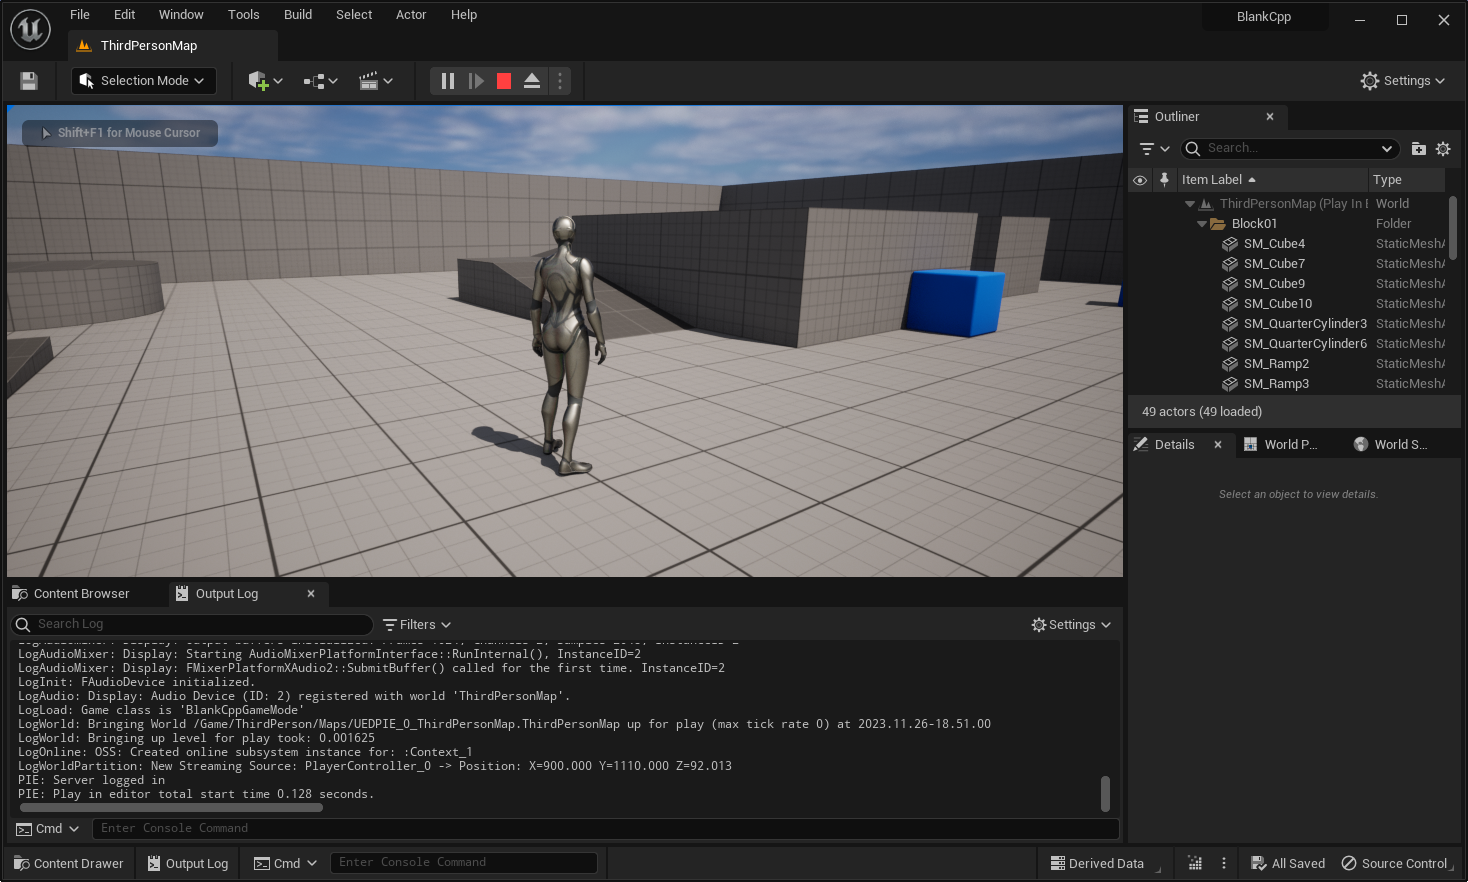This screenshot has height=882, width=1468.
Task: Stop the play session with red square
Action: 504,81
